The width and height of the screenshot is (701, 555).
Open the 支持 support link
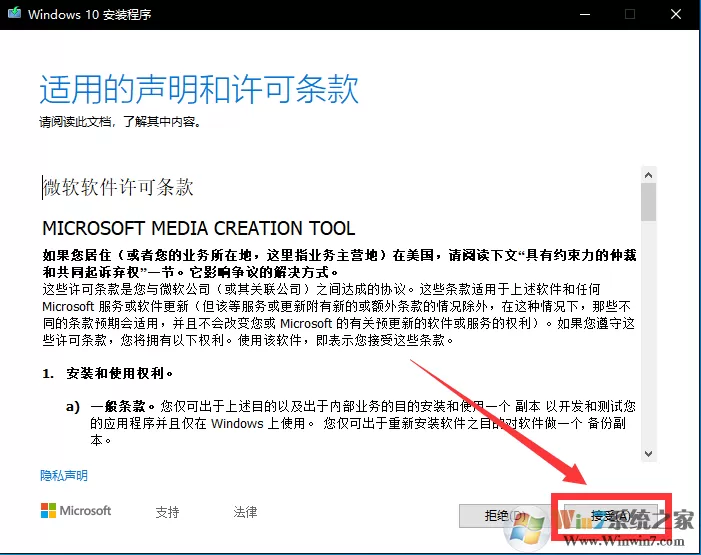tap(167, 512)
